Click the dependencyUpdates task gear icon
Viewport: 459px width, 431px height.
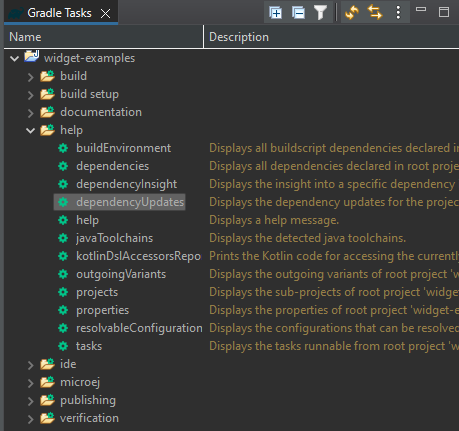63,202
